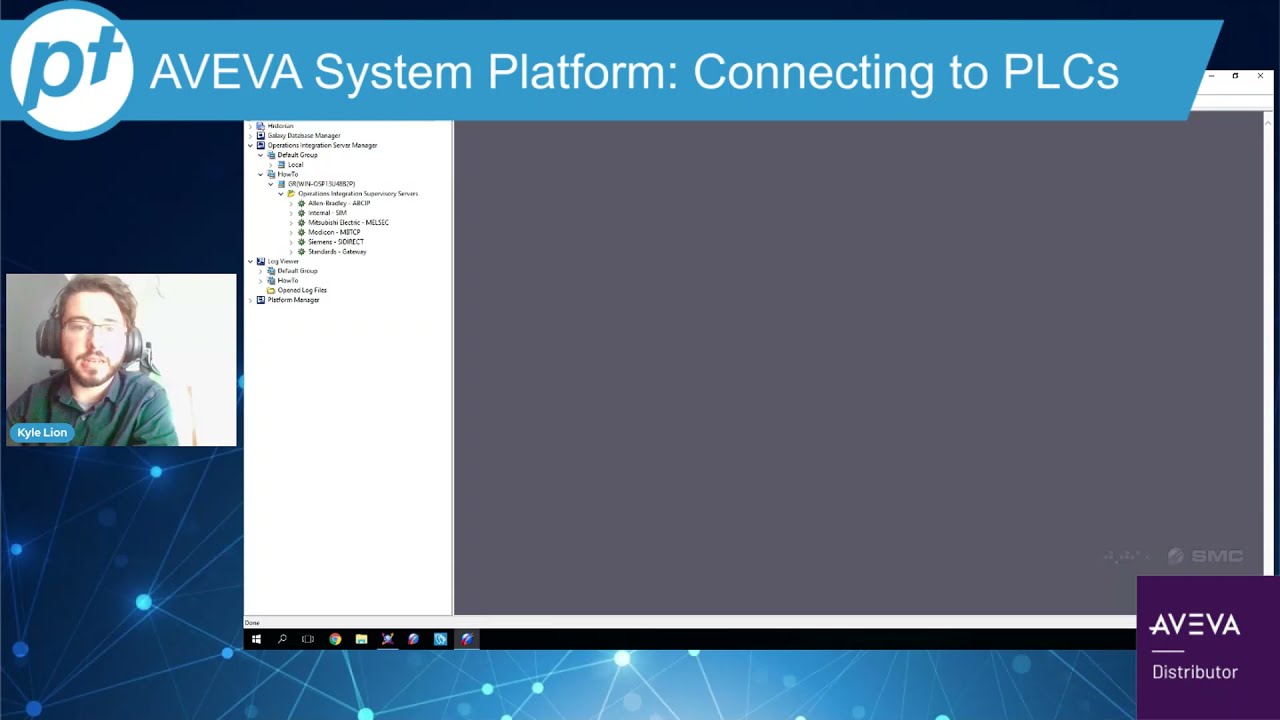Expand the Siemens - SIDIRECT server
The height and width of the screenshot is (720, 1280).
click(291, 242)
